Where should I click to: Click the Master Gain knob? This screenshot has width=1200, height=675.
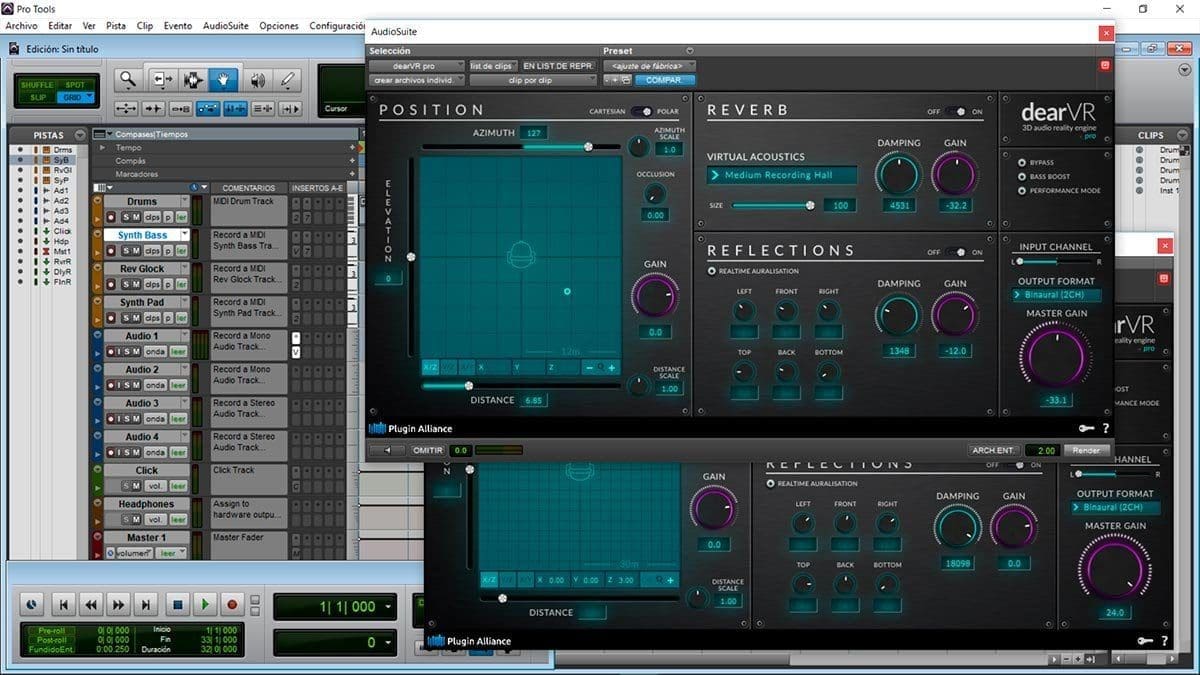point(1057,355)
